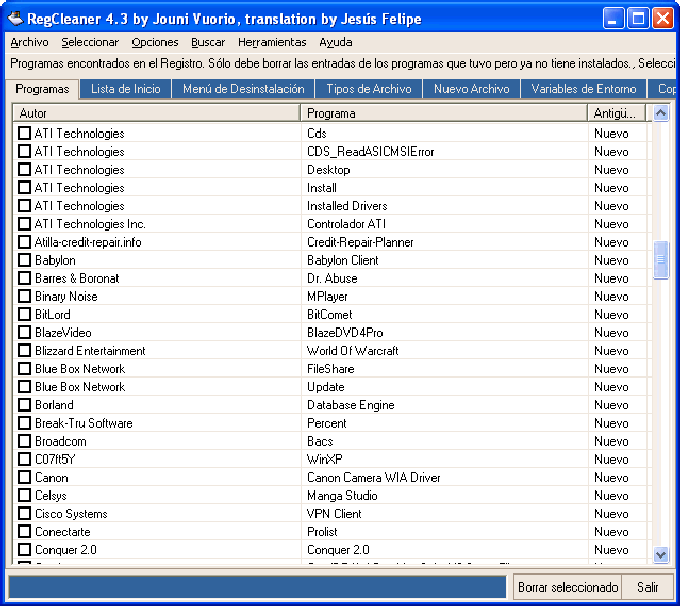Check the Binary Noise checkbox

click(25, 296)
